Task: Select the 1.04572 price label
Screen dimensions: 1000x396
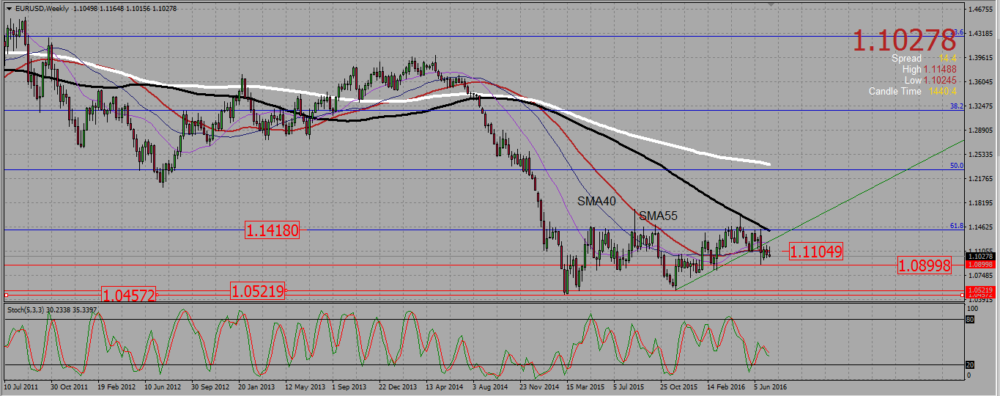Action: point(129,295)
